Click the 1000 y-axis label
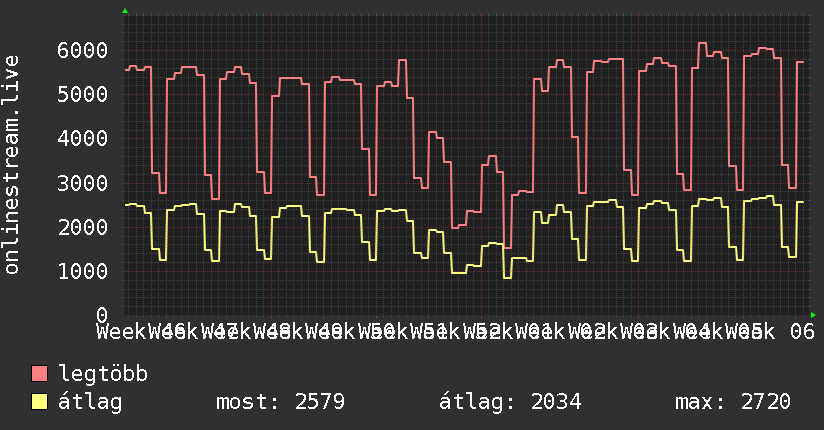This screenshot has width=824, height=430. (x=83, y=272)
